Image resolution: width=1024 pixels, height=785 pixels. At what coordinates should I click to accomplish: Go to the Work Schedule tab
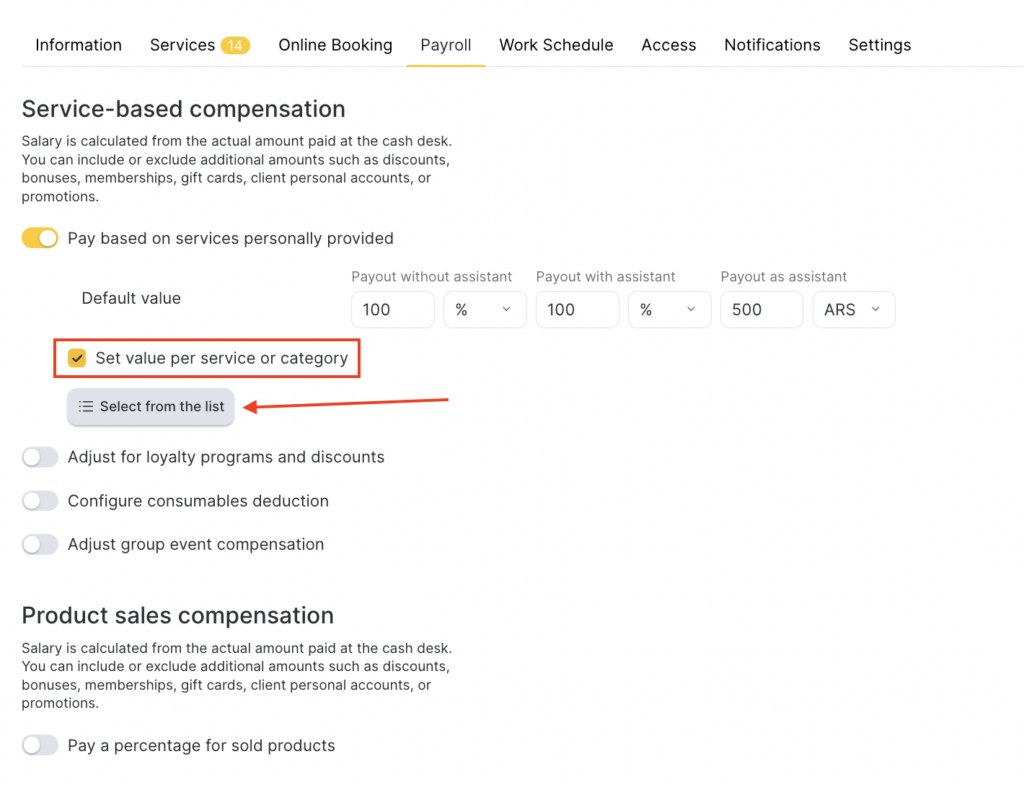556,45
